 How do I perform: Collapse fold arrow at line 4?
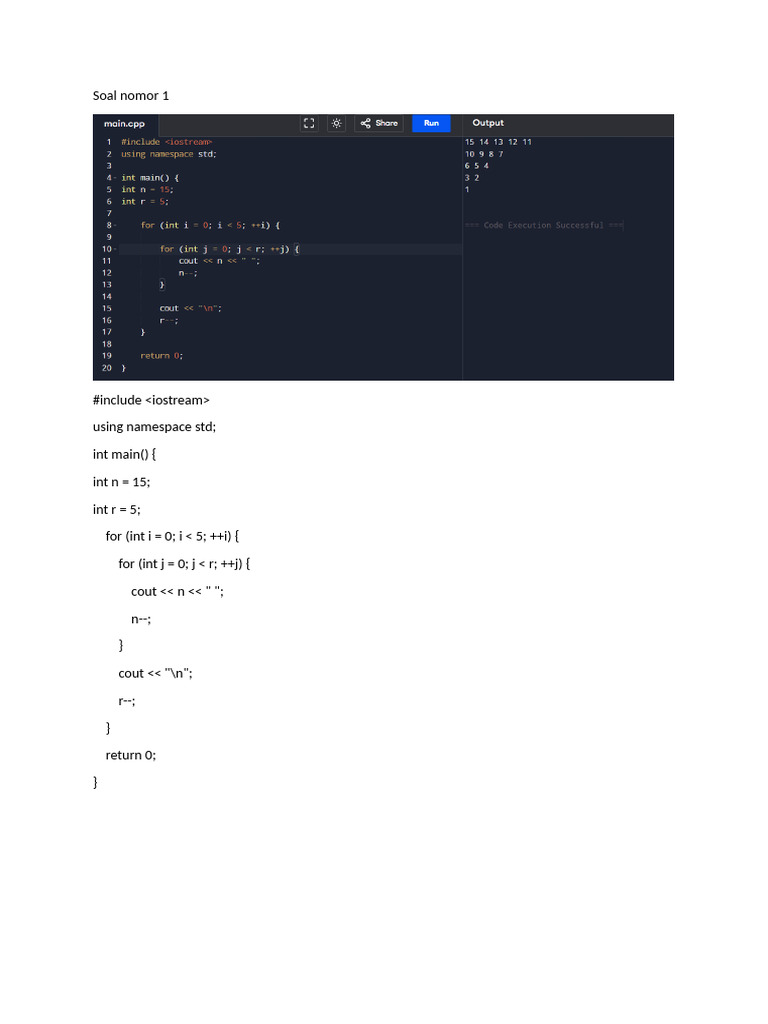tap(116, 178)
